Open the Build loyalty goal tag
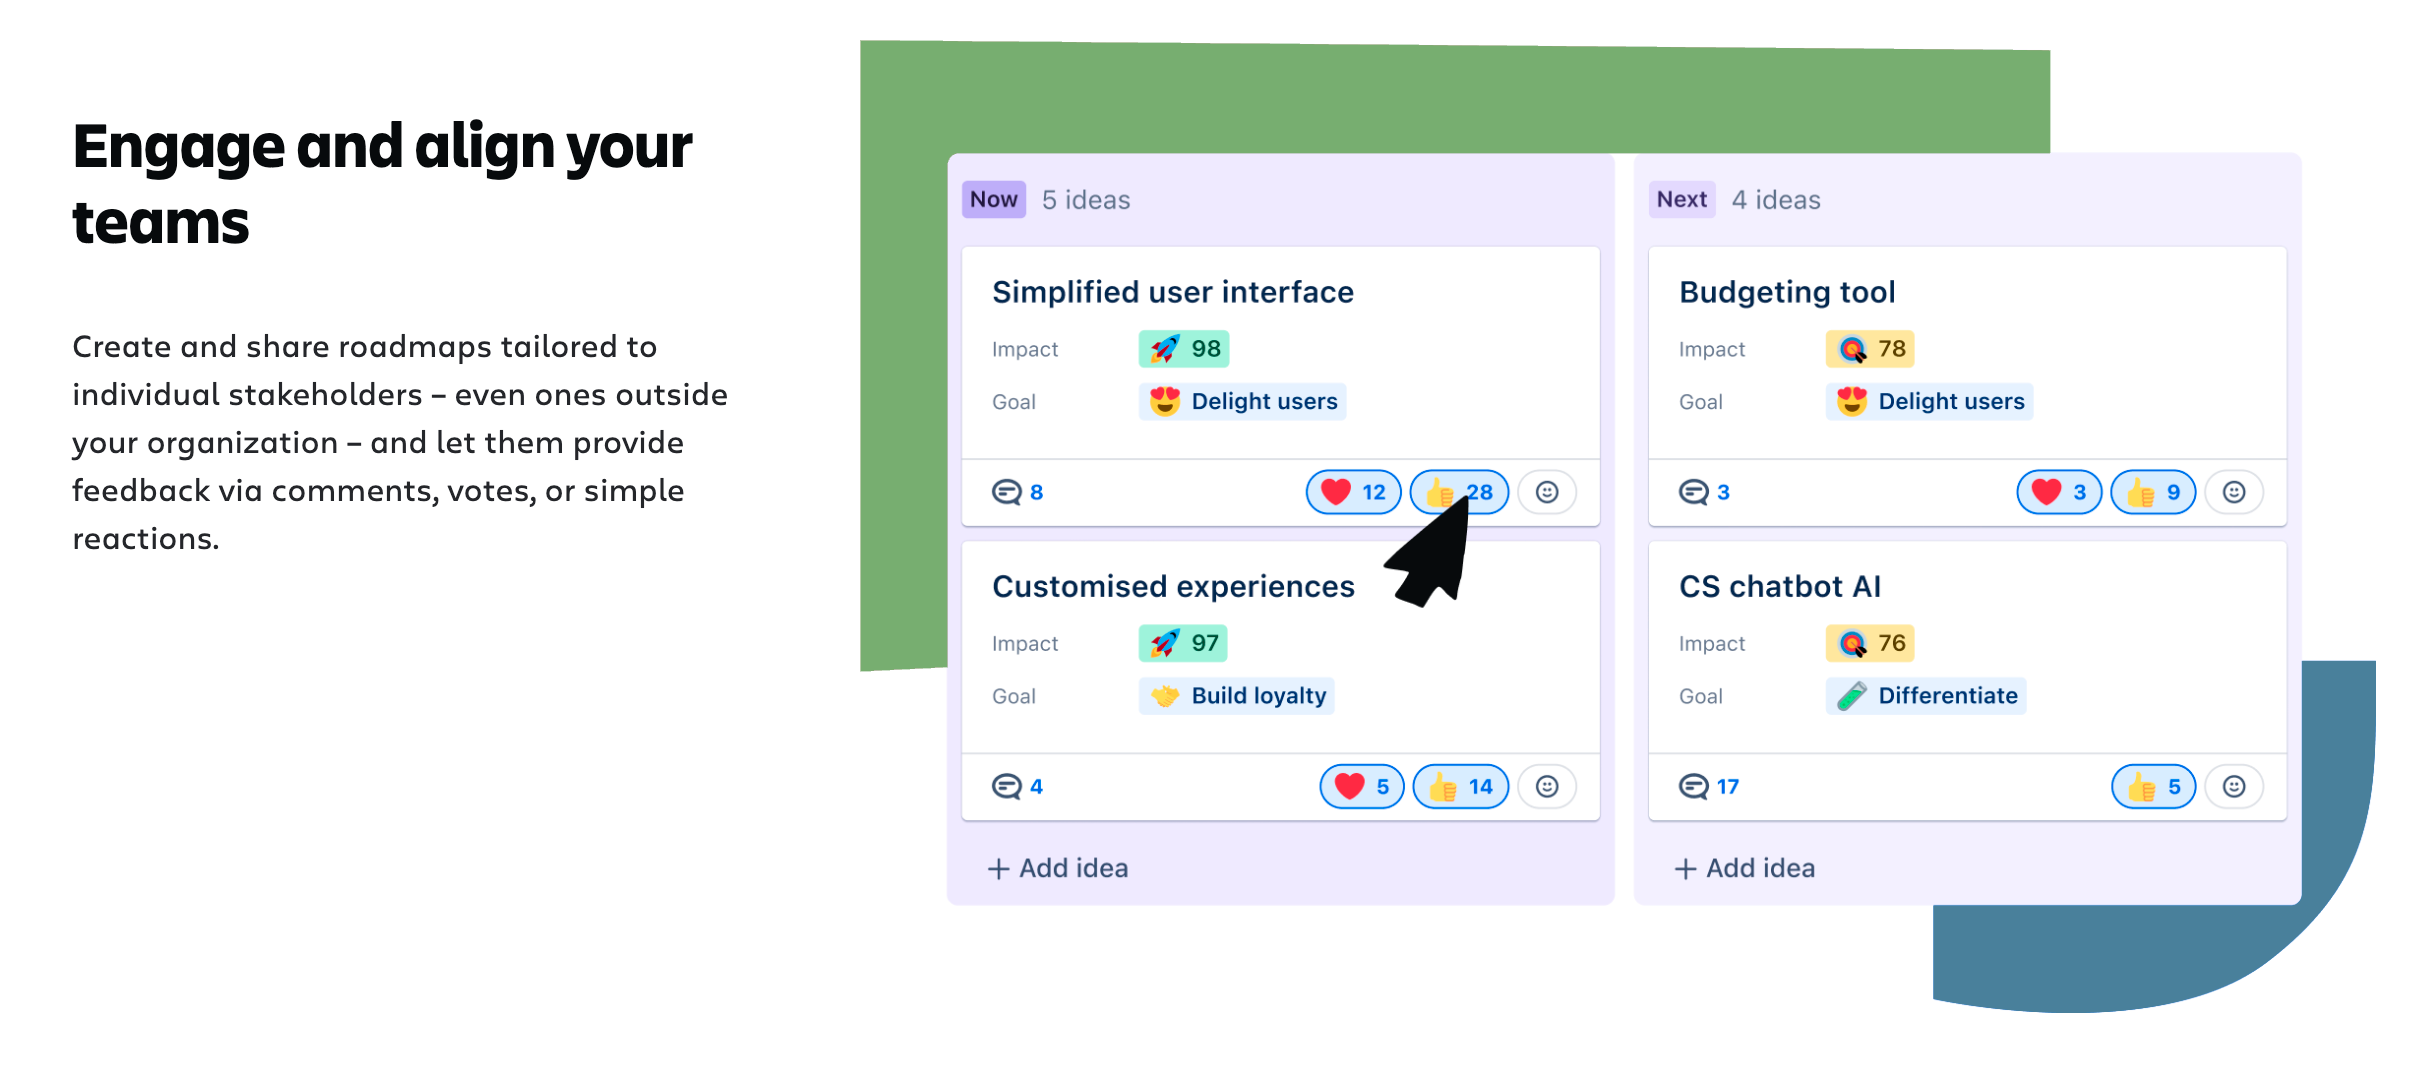The image size is (2428, 1068). point(1237,695)
